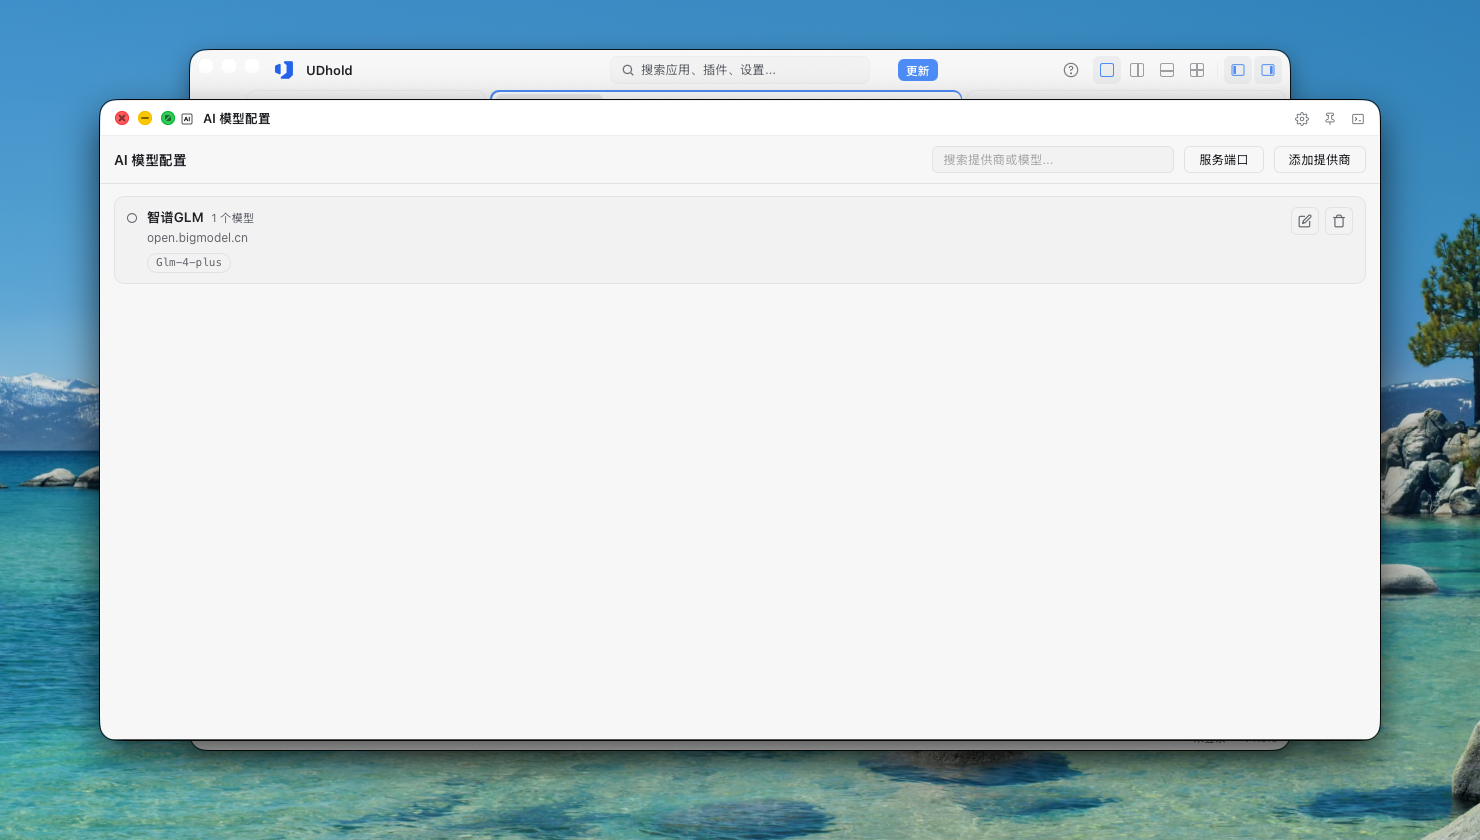Click the 添加提供商 button
This screenshot has width=1480, height=840.
[1320, 160]
